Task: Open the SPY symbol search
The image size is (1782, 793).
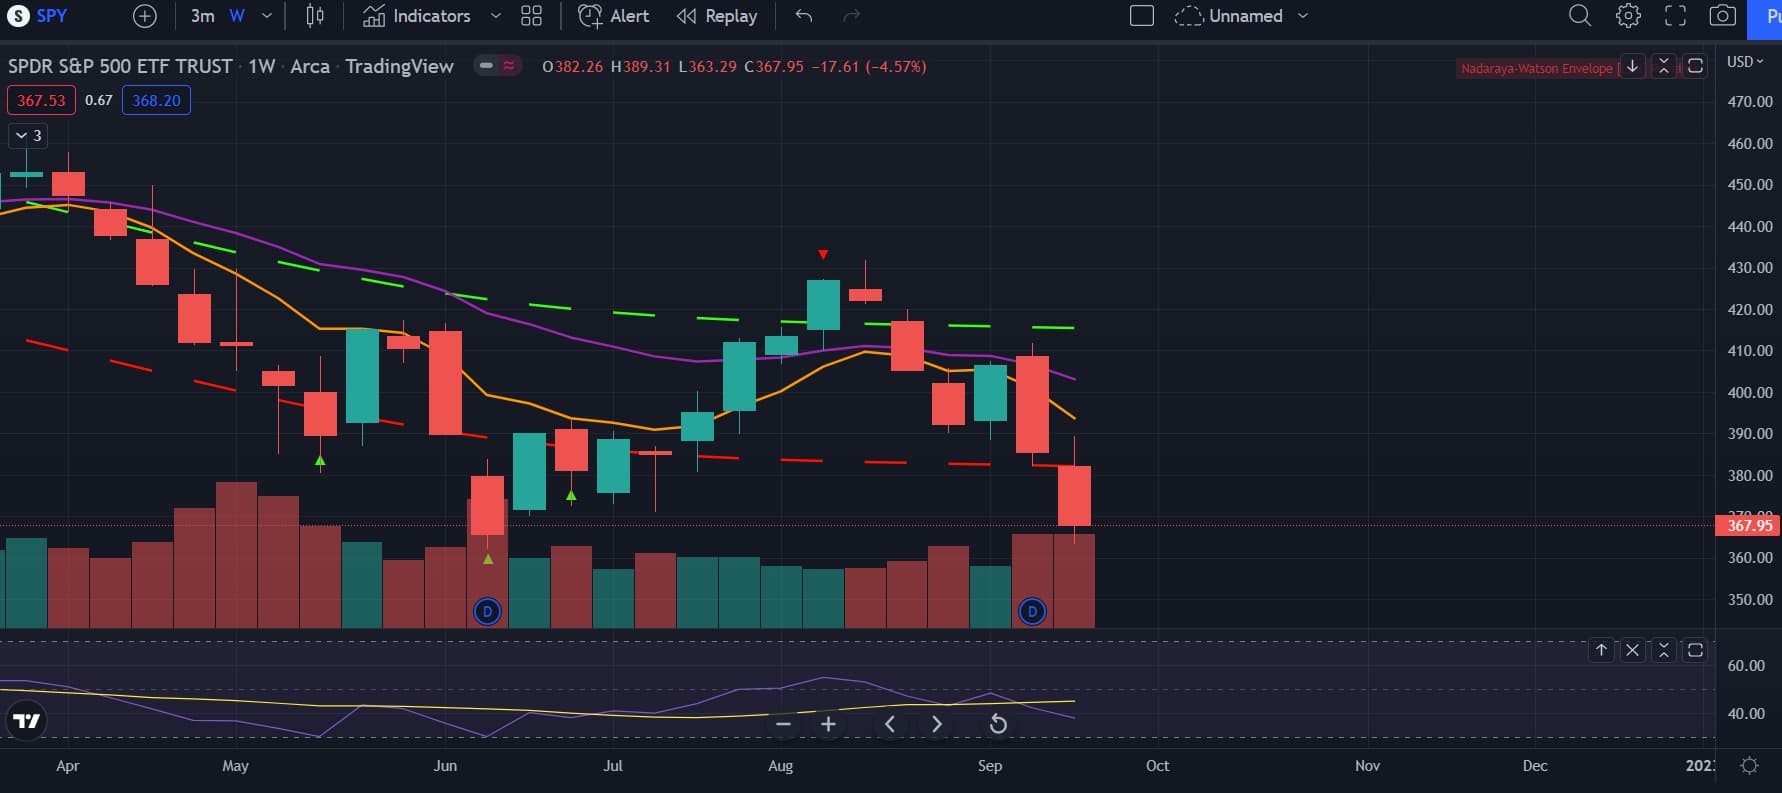Action: [x=38, y=16]
